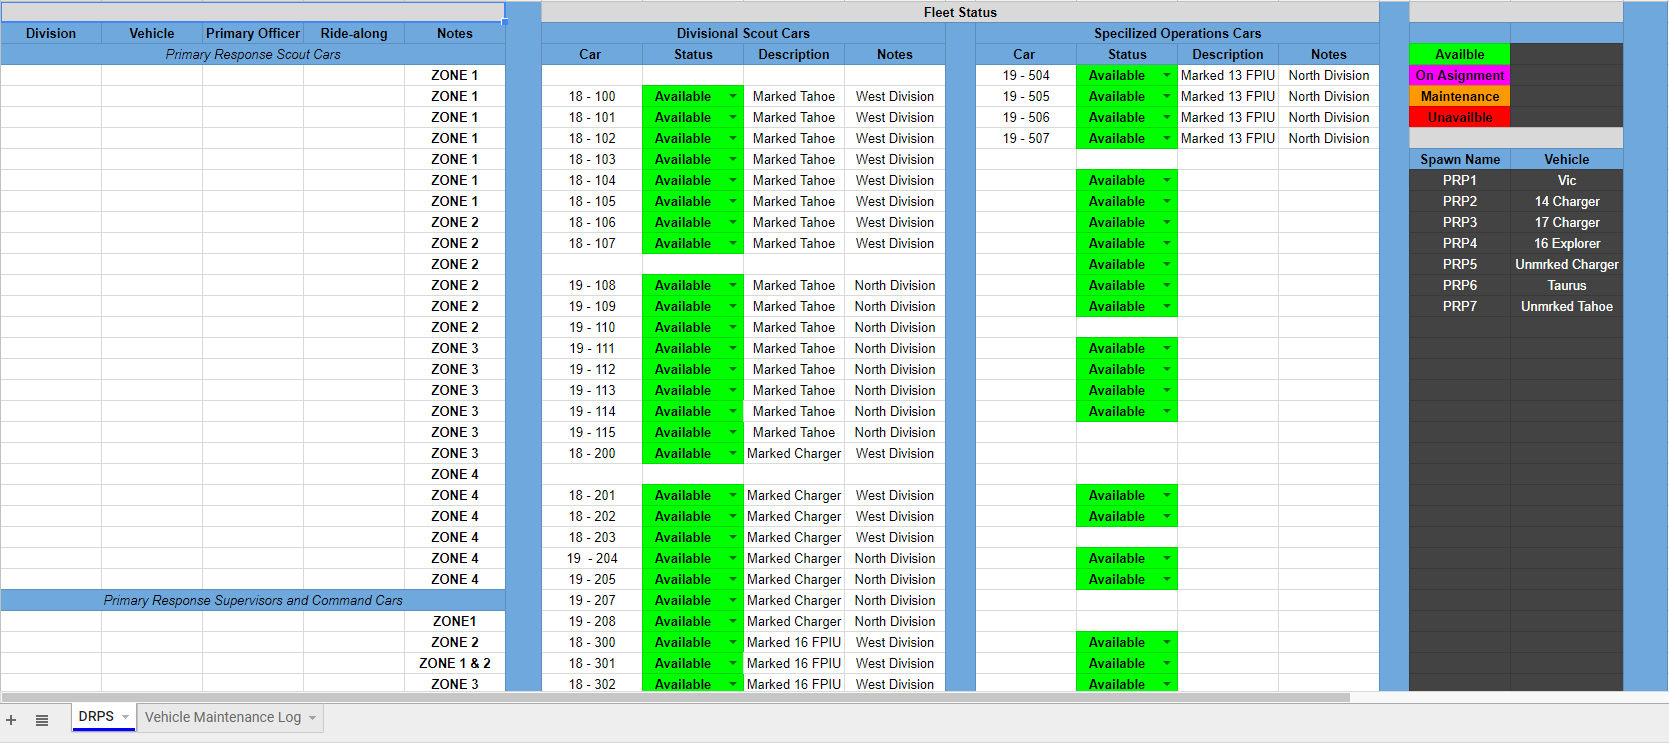Open Vehicle Maintenance Log tab menu arrow
The height and width of the screenshot is (749, 1669).
tap(312, 718)
